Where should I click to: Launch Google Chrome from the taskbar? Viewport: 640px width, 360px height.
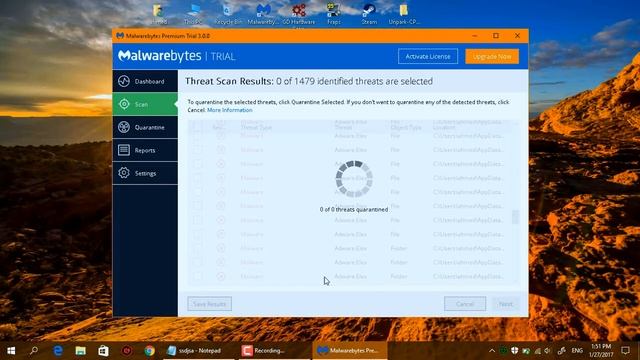pos(149,351)
